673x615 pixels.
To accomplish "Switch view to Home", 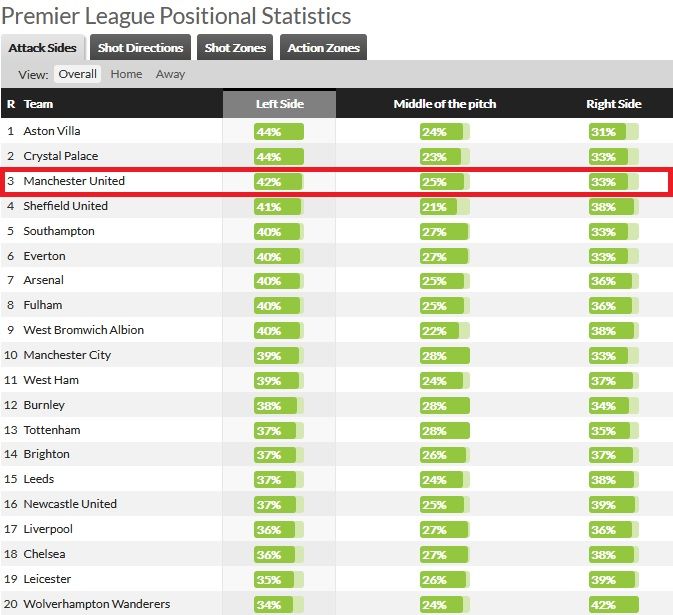I will (x=126, y=74).
